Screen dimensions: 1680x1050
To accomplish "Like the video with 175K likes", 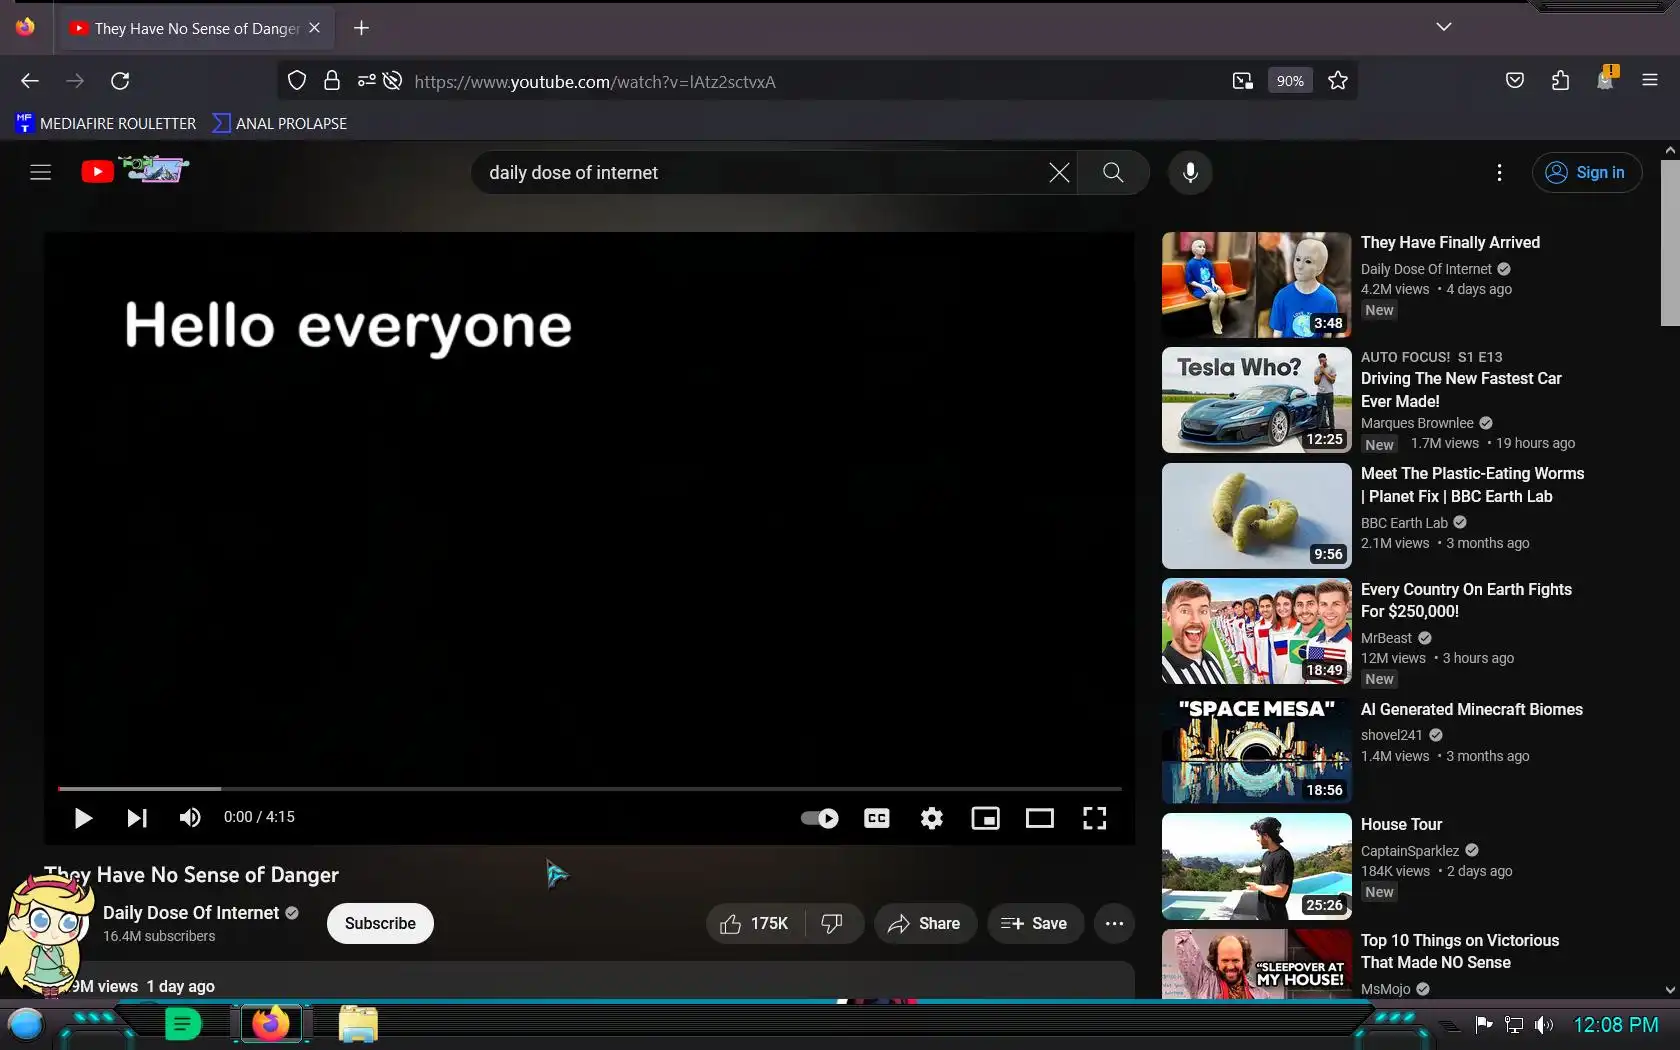I will pos(754,924).
